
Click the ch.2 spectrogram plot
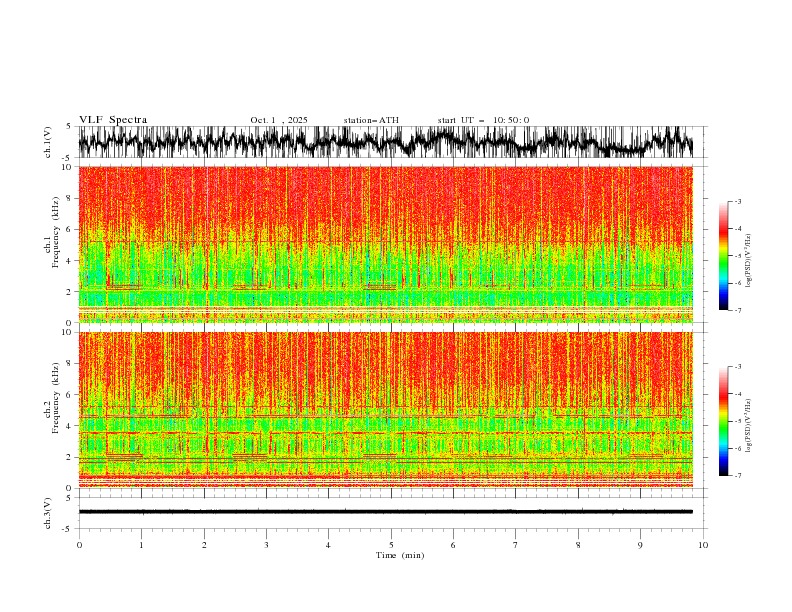click(386, 410)
